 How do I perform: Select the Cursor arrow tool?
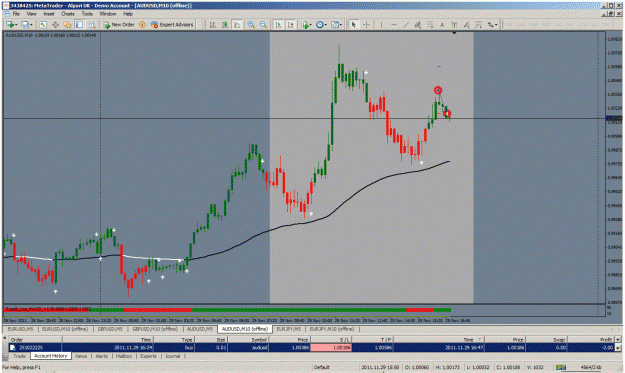pos(354,25)
